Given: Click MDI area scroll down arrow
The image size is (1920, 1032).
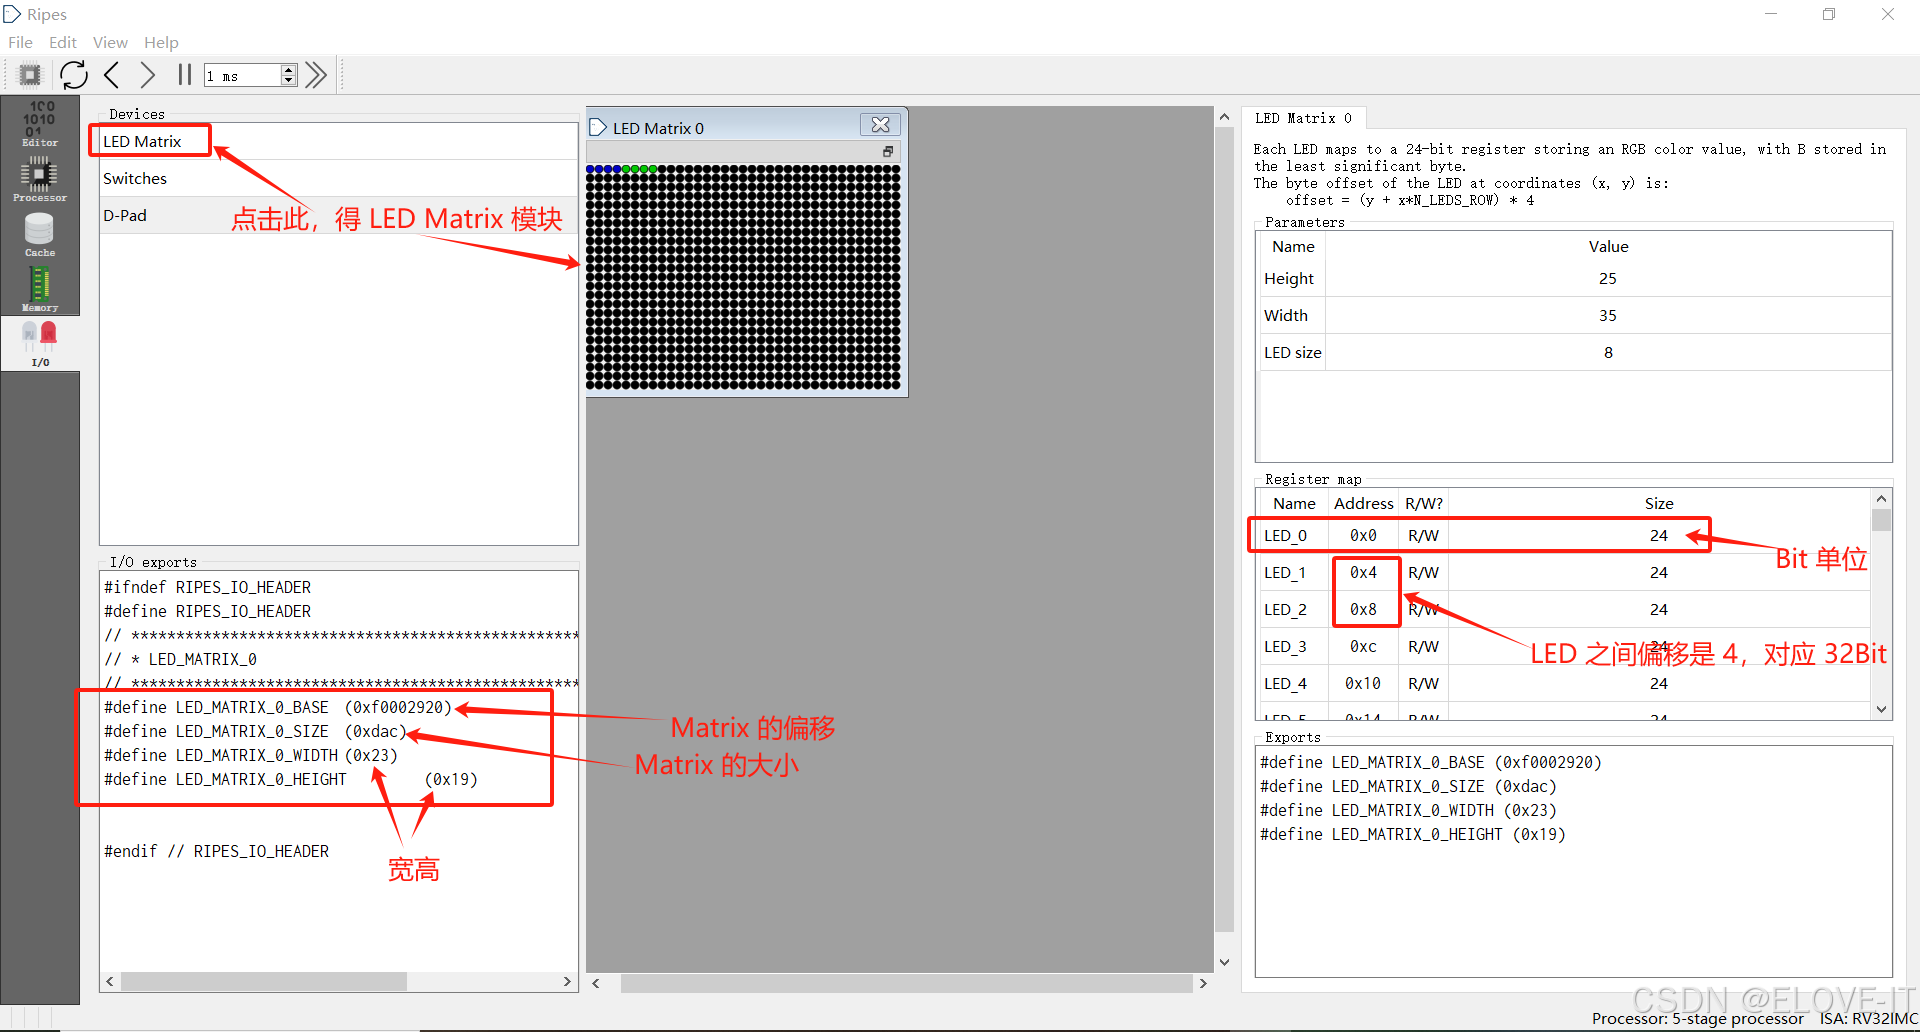Looking at the screenshot, I should tap(1224, 962).
